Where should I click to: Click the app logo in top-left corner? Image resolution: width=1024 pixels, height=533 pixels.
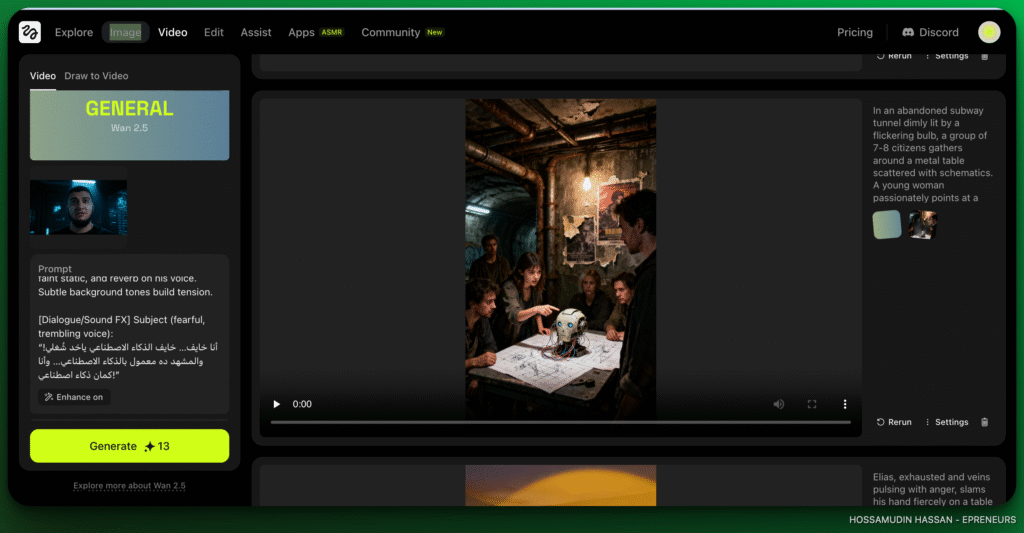[x=30, y=32]
